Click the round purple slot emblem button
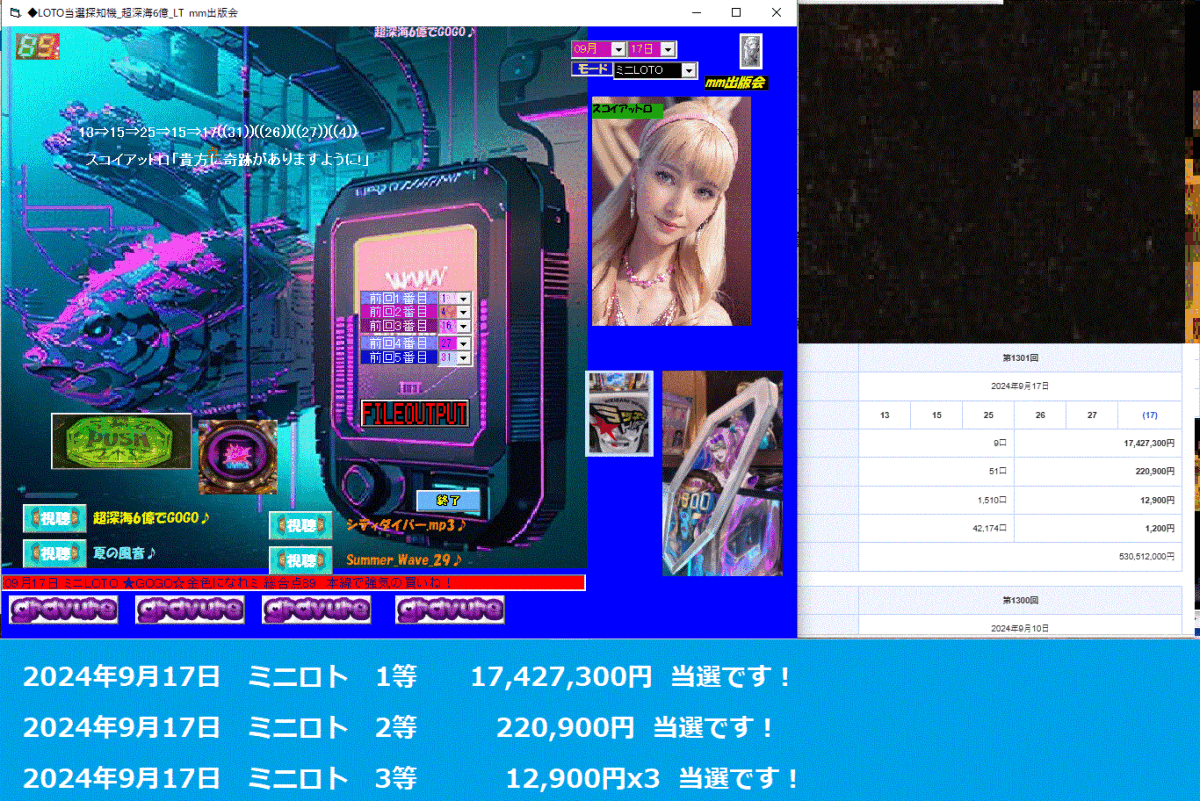 [x=238, y=456]
